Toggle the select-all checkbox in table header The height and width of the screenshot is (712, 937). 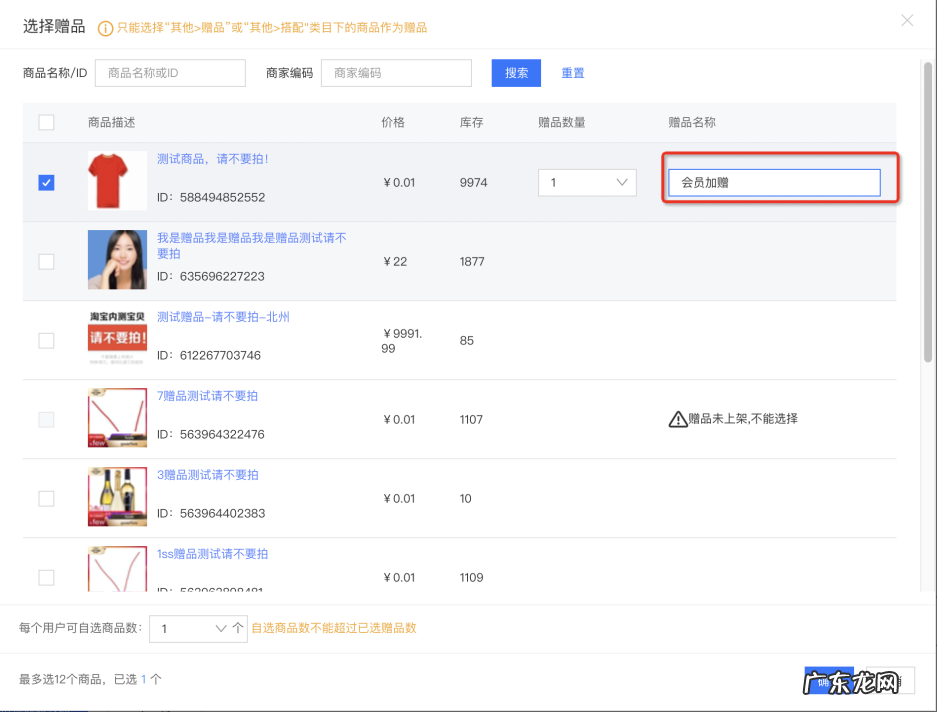tap(46, 122)
